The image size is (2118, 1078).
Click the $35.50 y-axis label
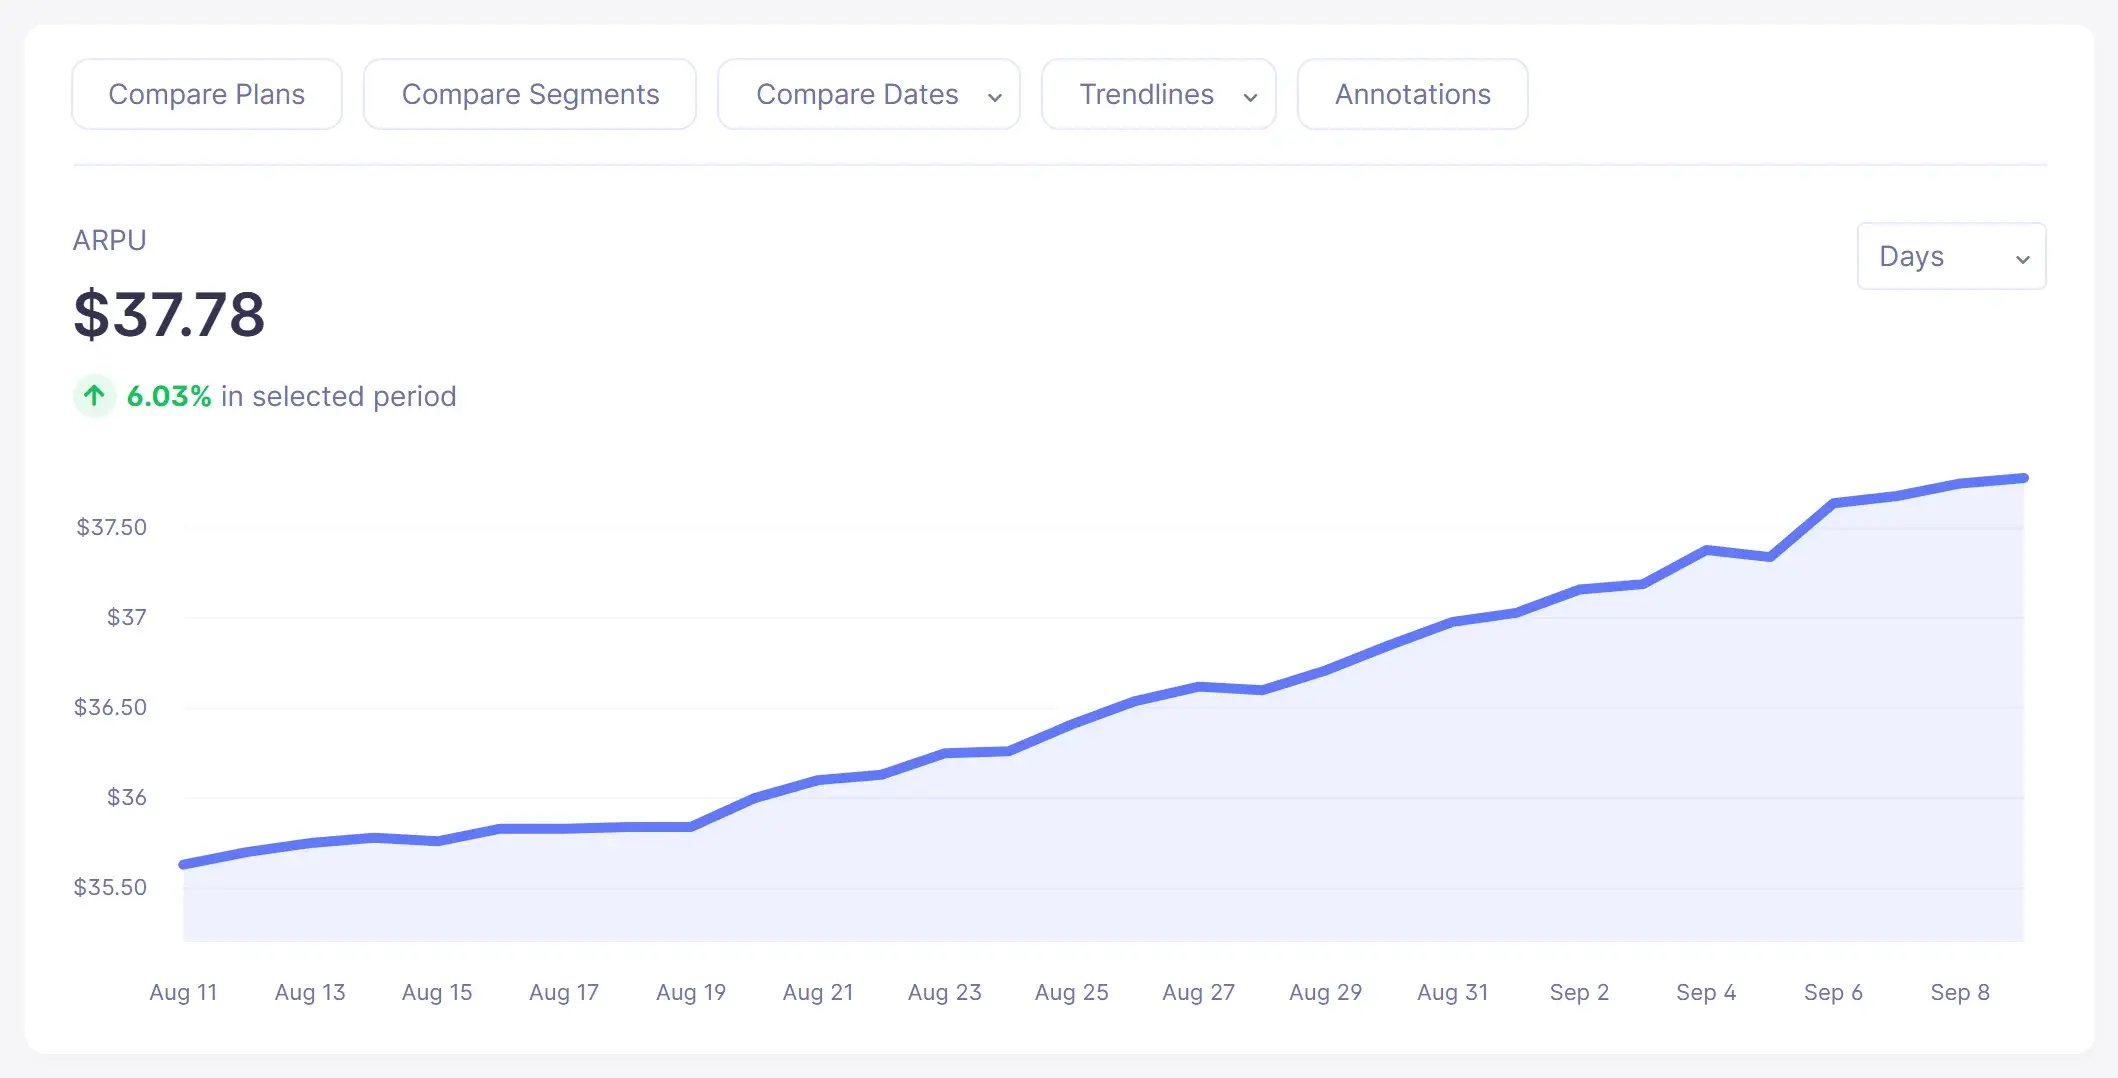(x=110, y=887)
